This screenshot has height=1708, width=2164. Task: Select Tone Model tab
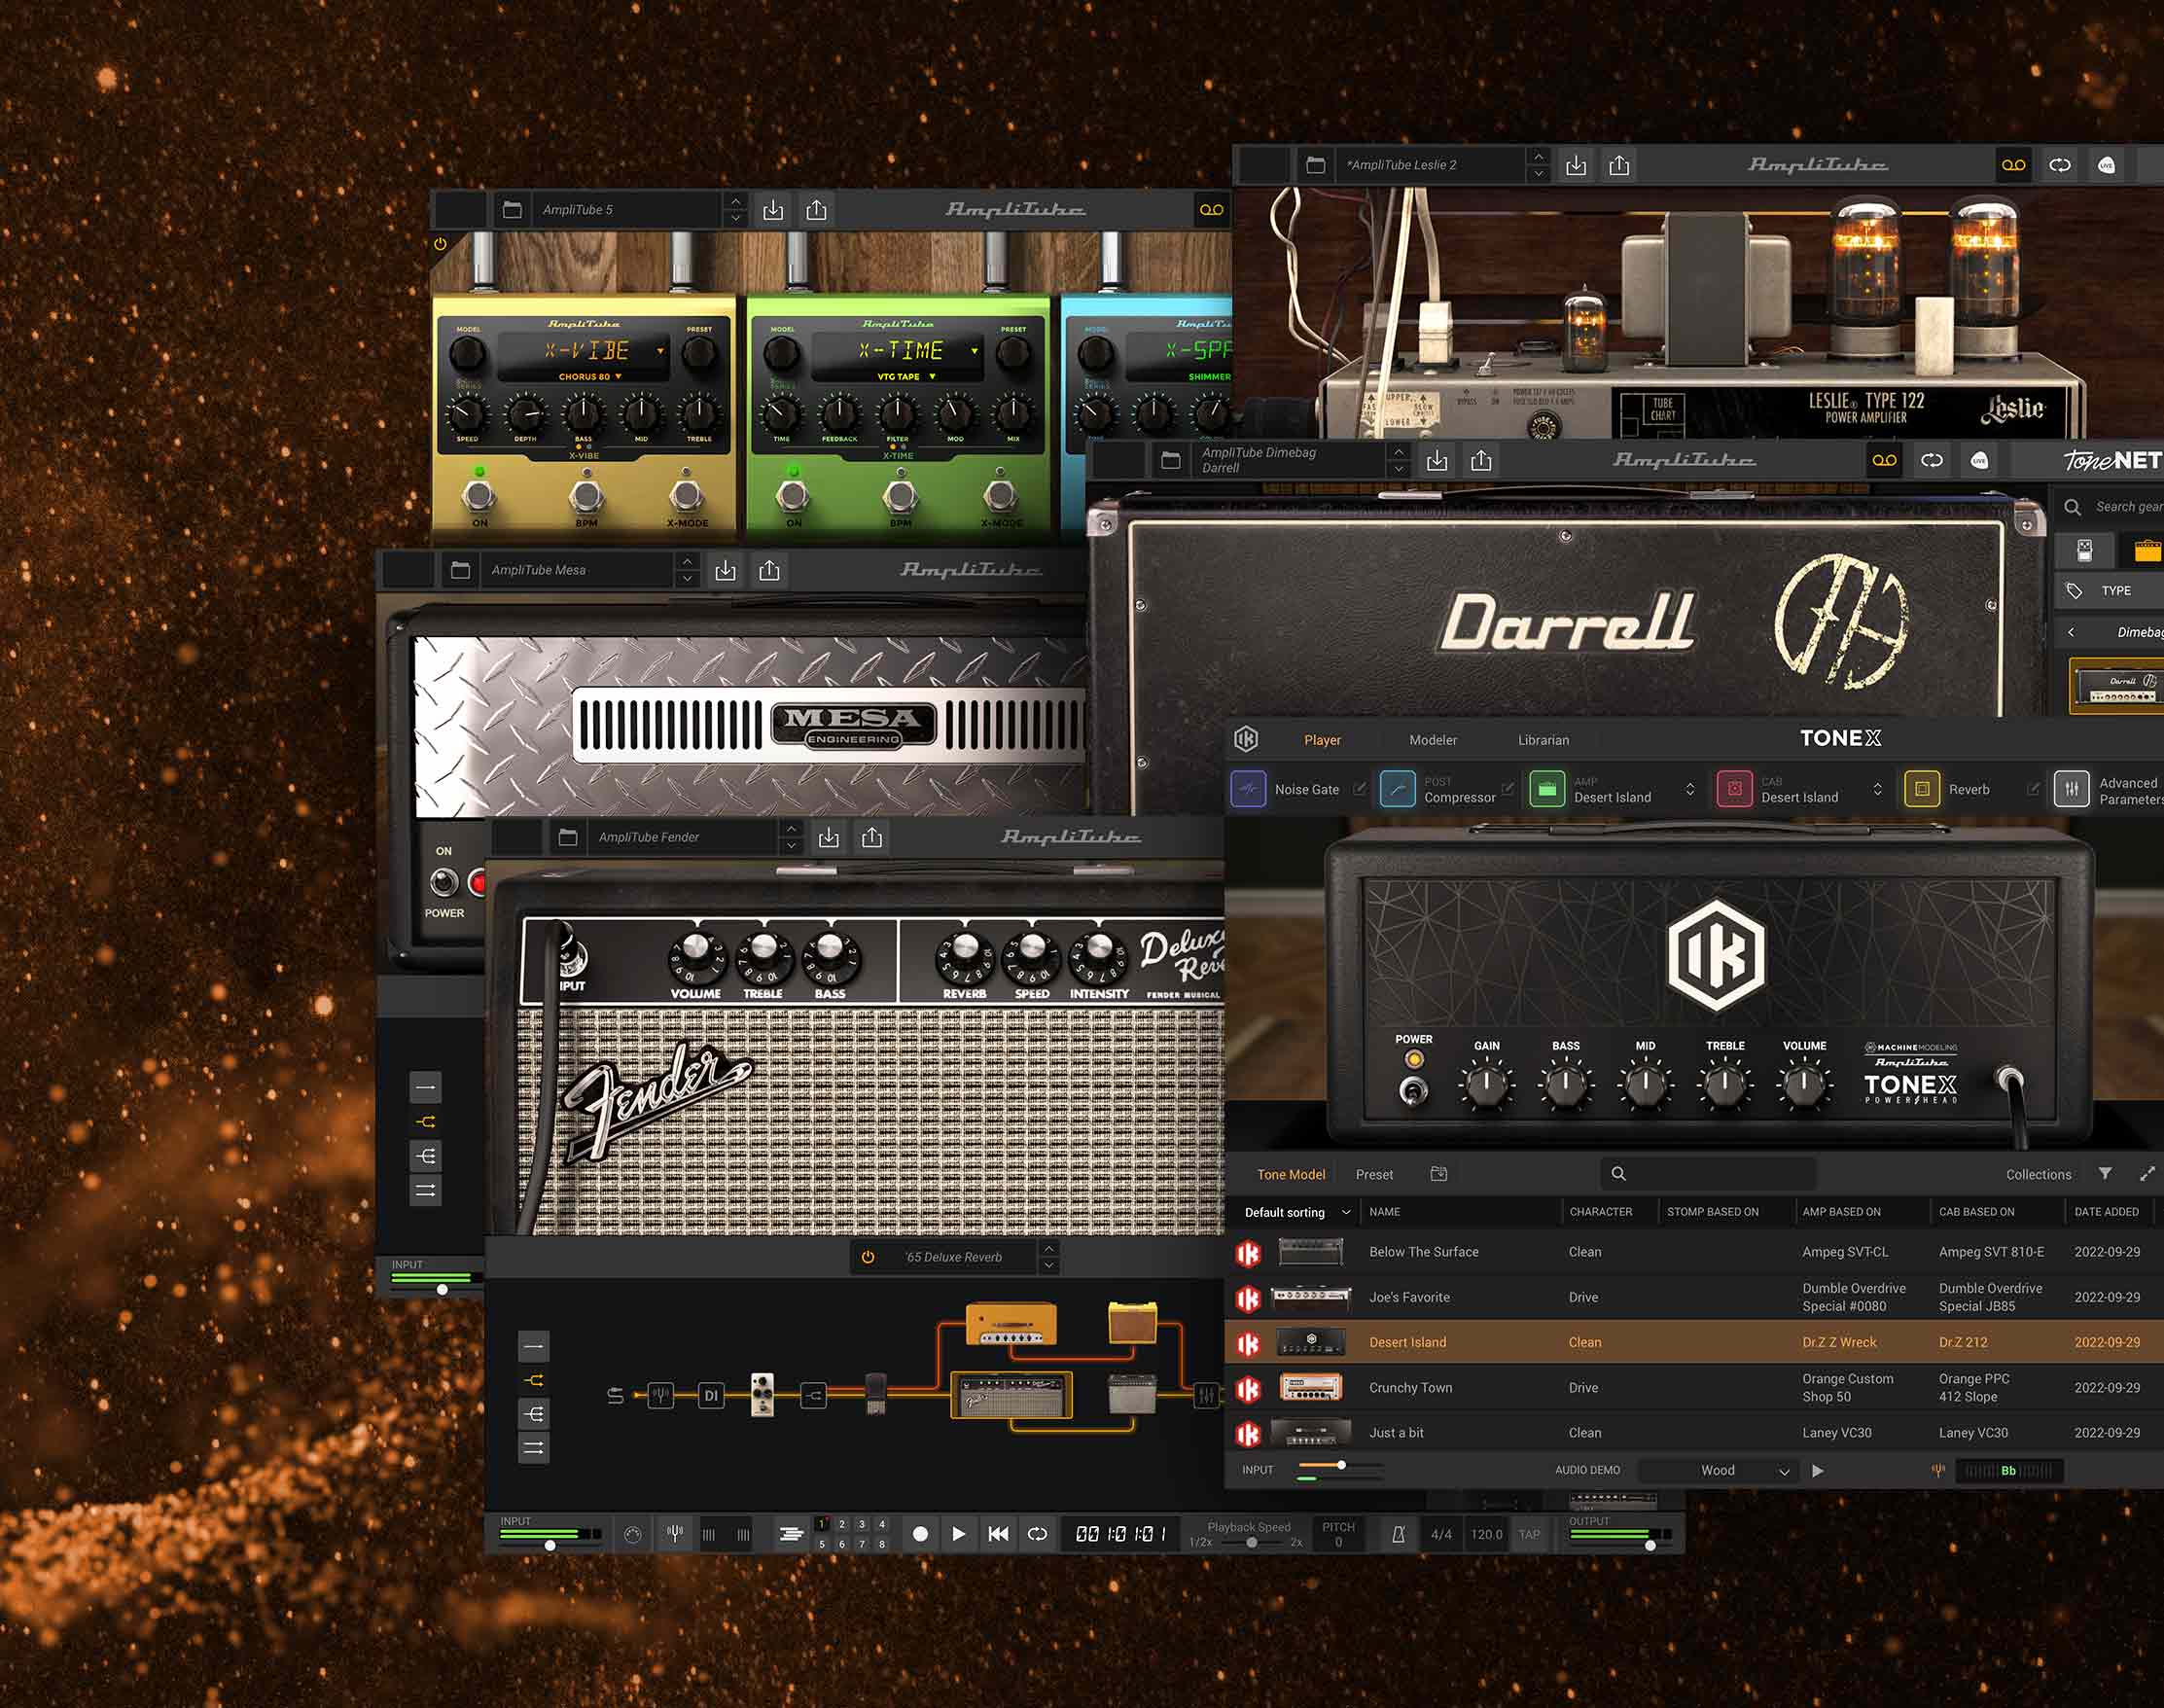click(1290, 1174)
